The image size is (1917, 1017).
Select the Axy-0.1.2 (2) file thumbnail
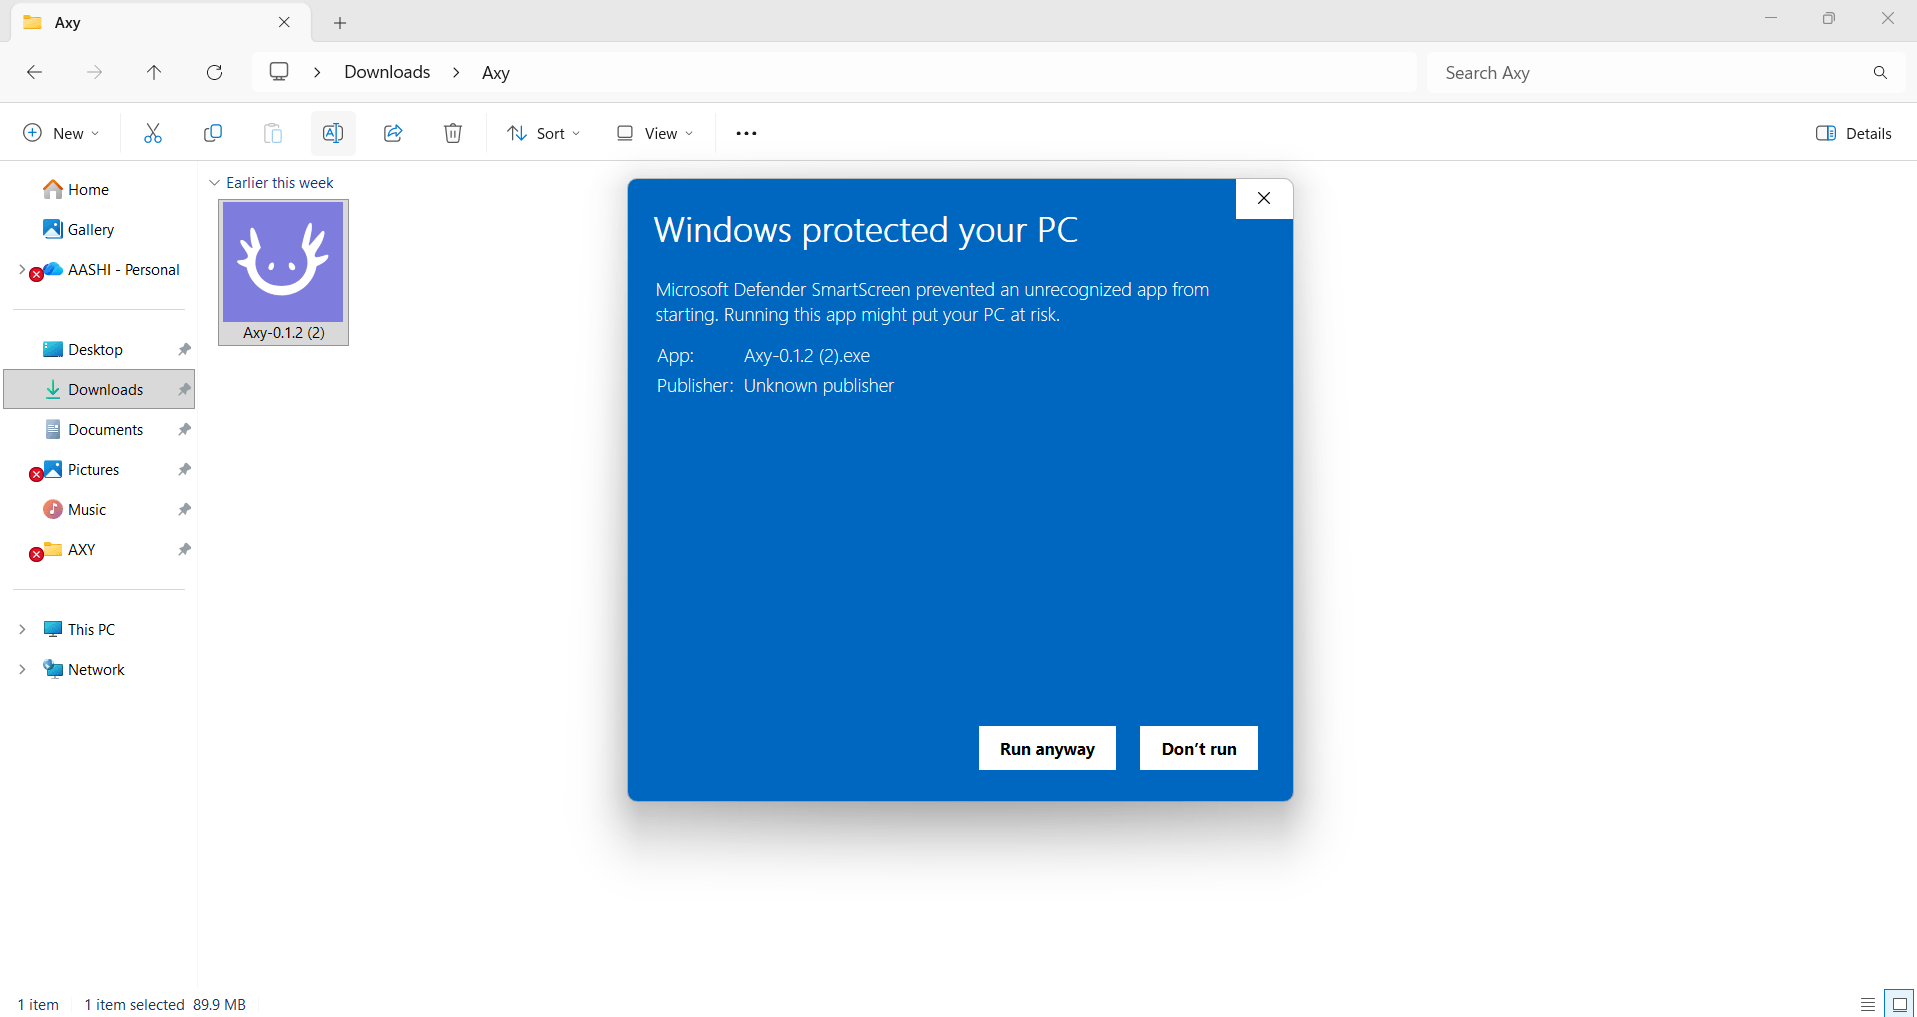pos(283,272)
